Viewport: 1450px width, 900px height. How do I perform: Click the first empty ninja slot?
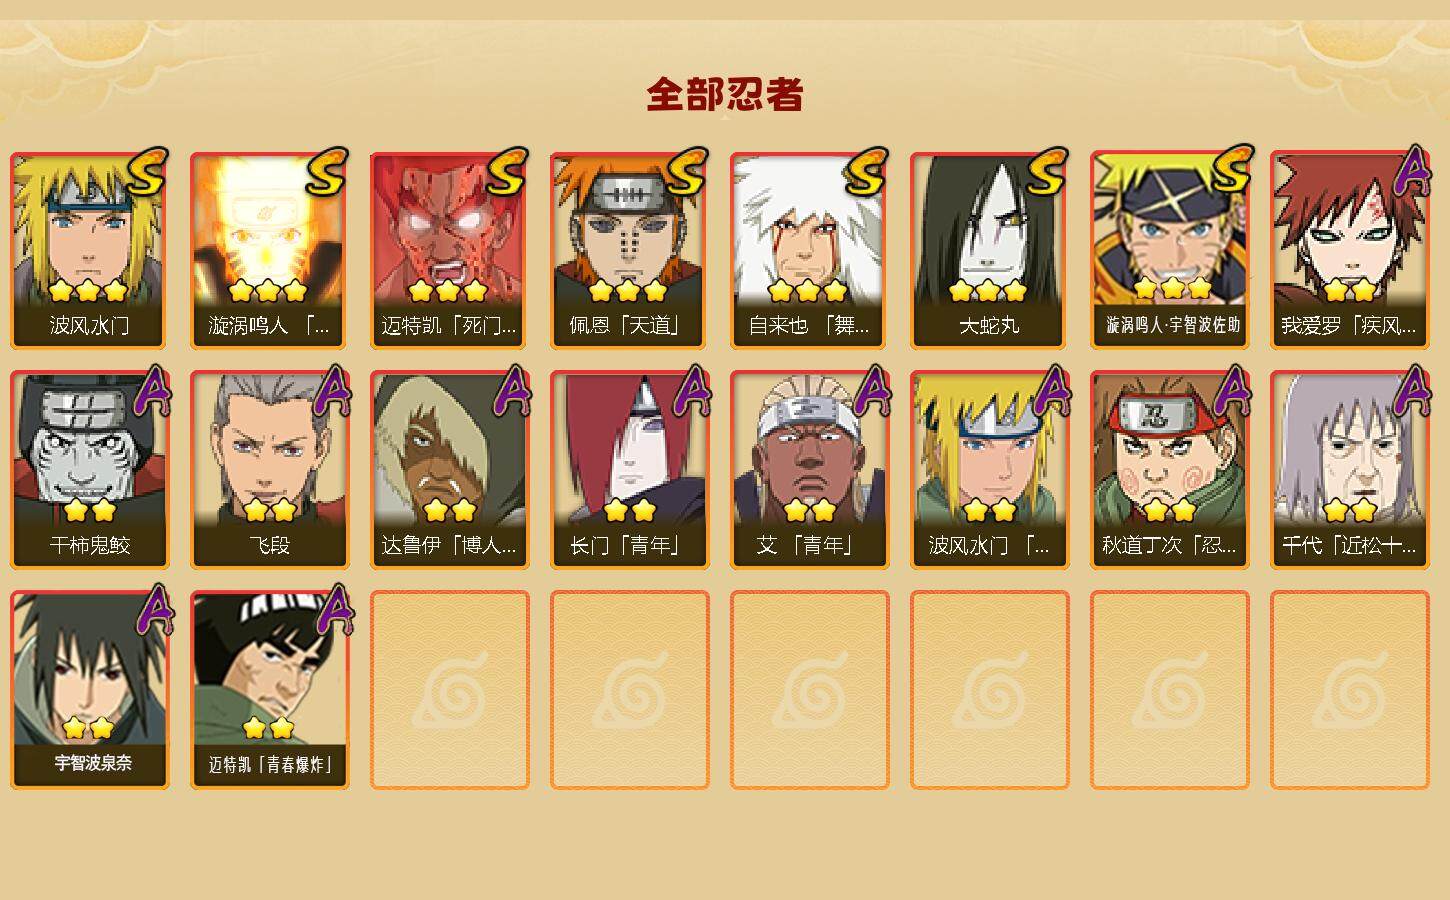450,690
